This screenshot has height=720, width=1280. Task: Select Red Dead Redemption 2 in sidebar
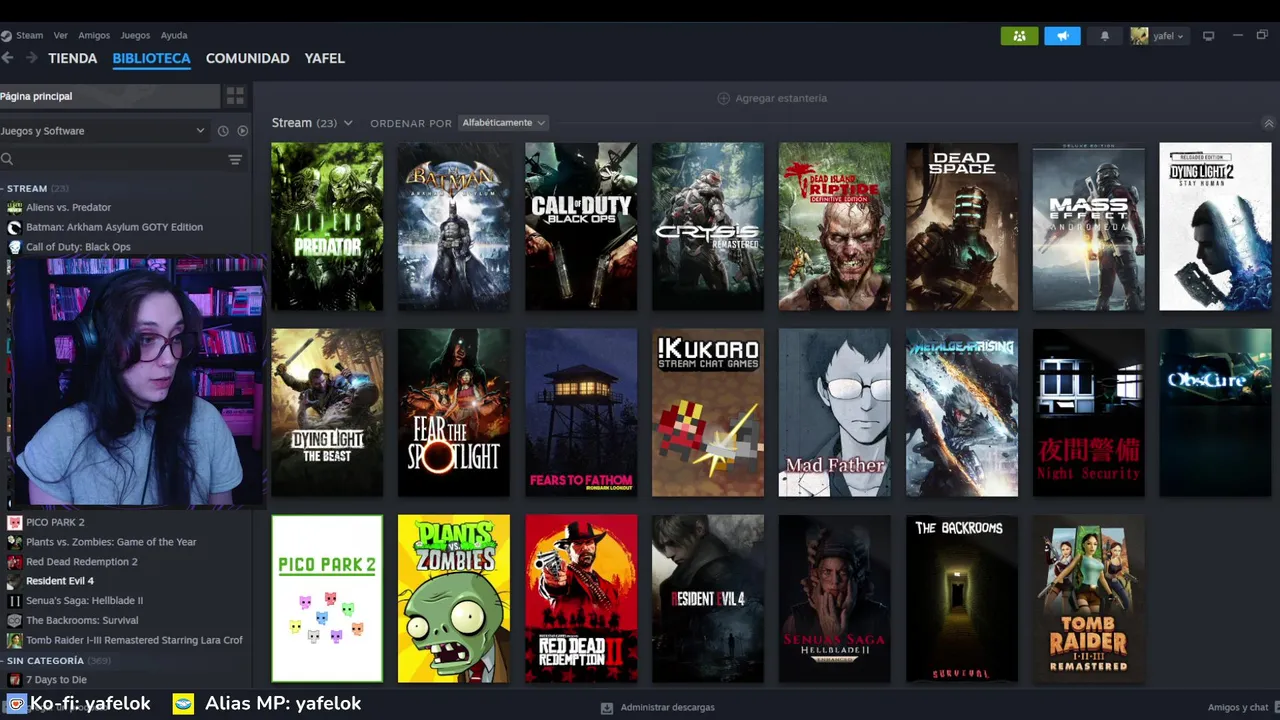82,561
